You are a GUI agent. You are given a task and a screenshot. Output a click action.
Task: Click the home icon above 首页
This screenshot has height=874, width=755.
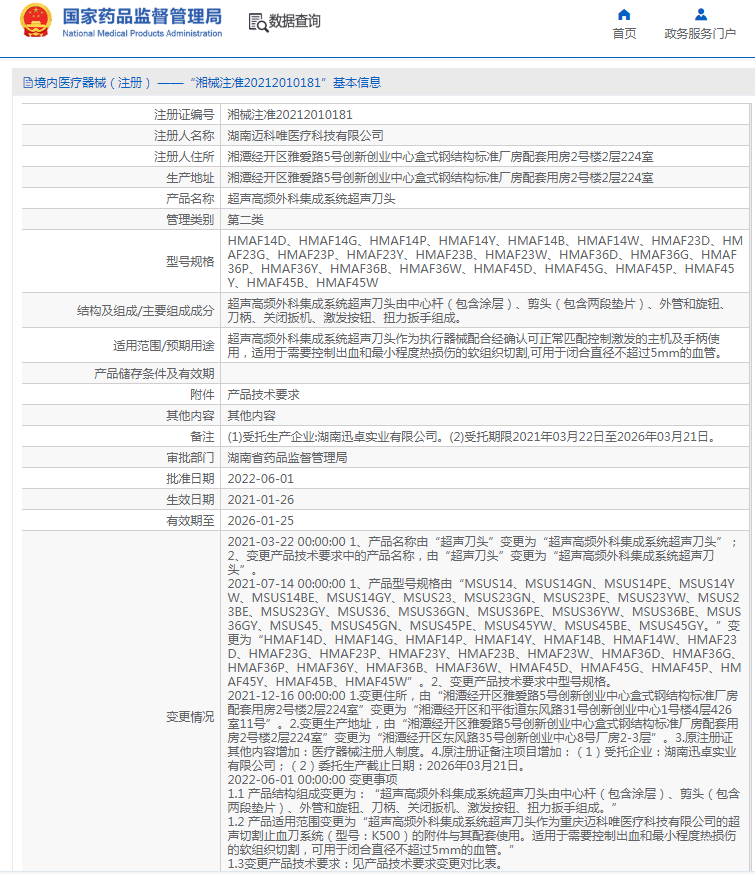pyautogui.click(x=624, y=14)
